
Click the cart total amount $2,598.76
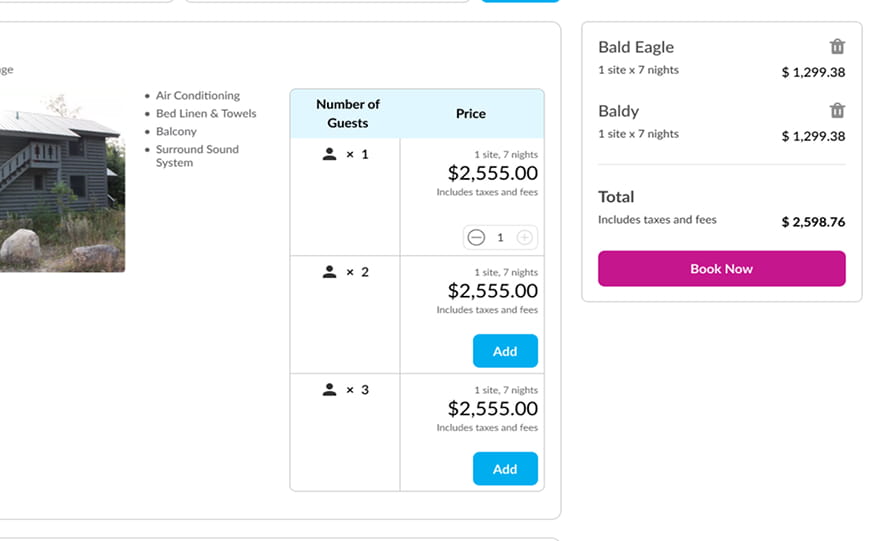(x=813, y=222)
